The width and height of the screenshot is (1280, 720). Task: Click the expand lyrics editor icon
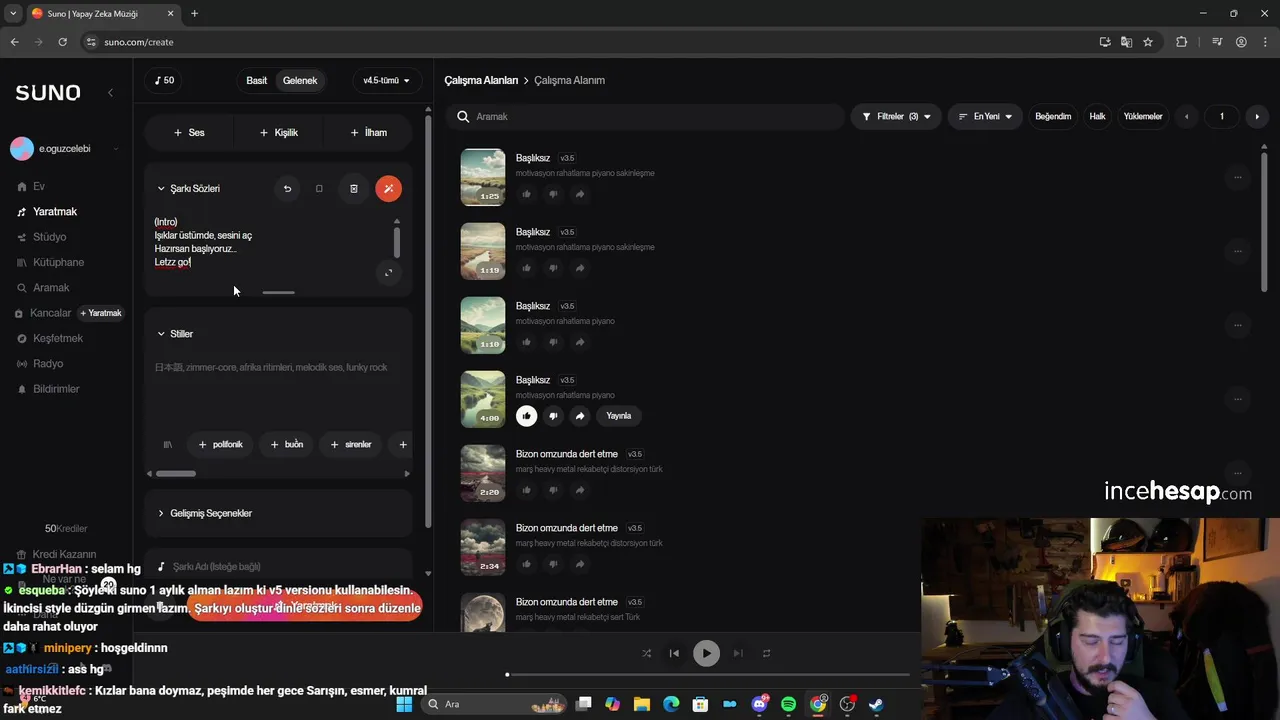click(x=388, y=273)
